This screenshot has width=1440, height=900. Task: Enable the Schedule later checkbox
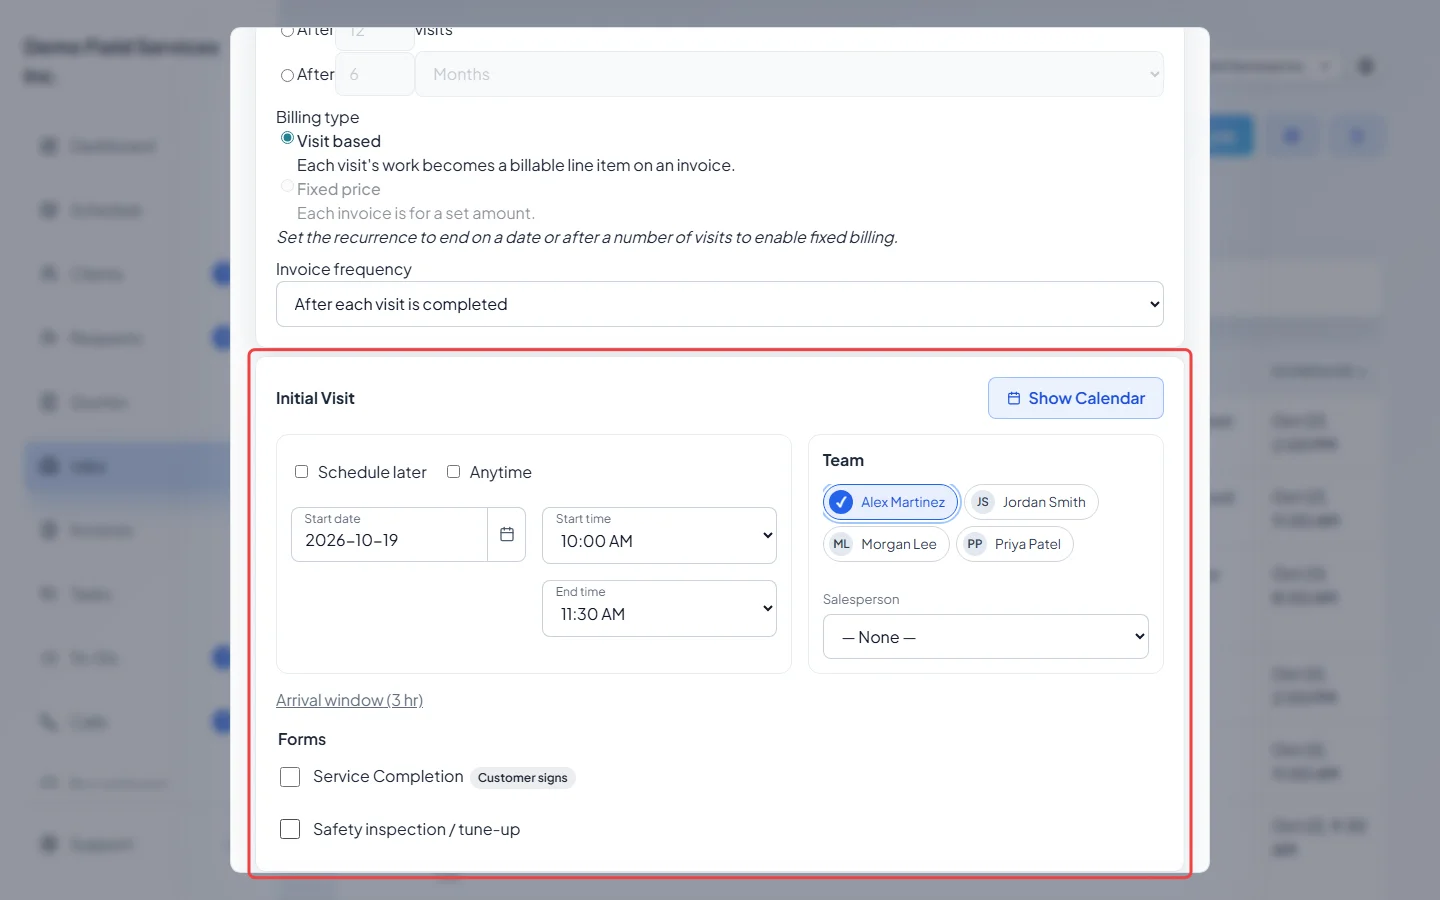[x=301, y=472]
